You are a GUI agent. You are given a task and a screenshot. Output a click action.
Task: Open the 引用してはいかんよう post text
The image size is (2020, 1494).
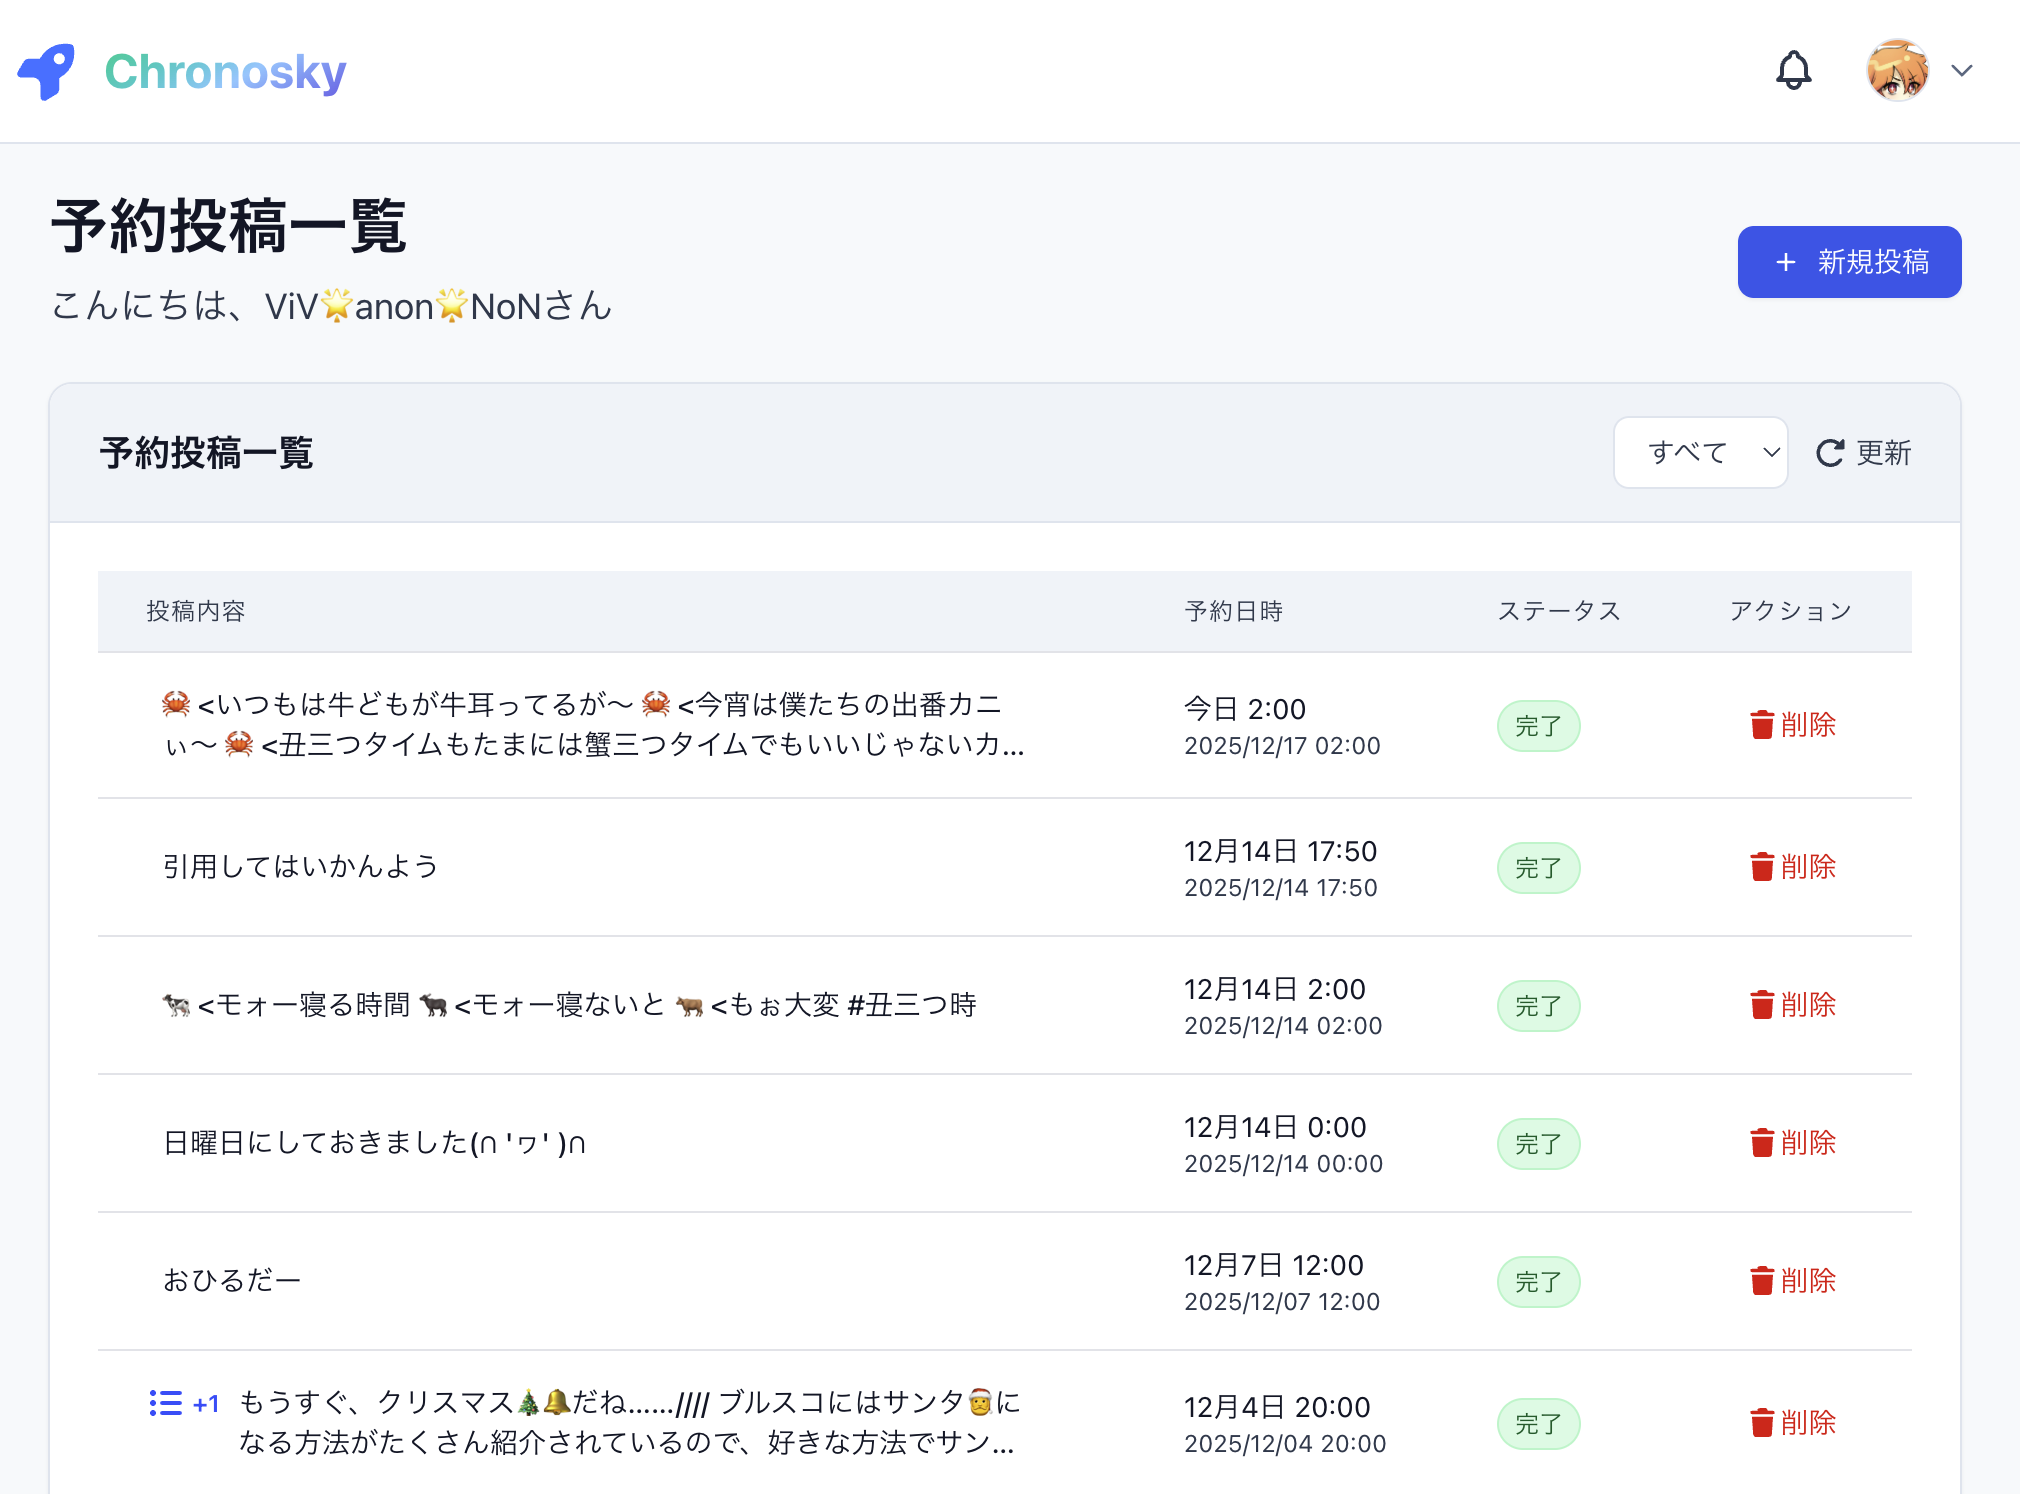(300, 866)
